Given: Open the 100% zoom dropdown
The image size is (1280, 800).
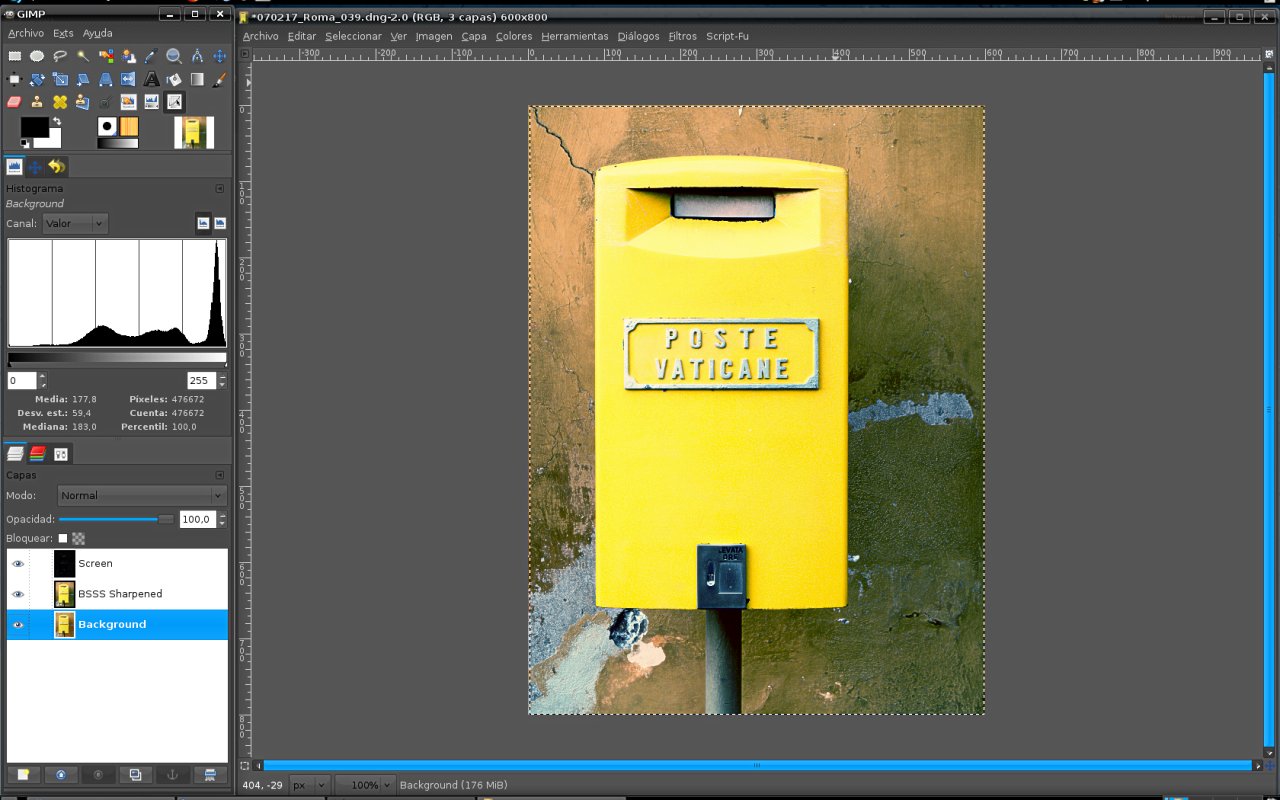Looking at the screenshot, I should pos(365,785).
